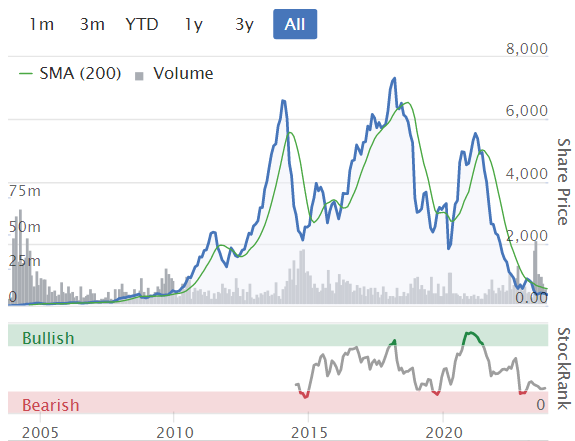575x441 pixels.
Task: Click the 2015 x-axis label
Action: [x=309, y=433]
